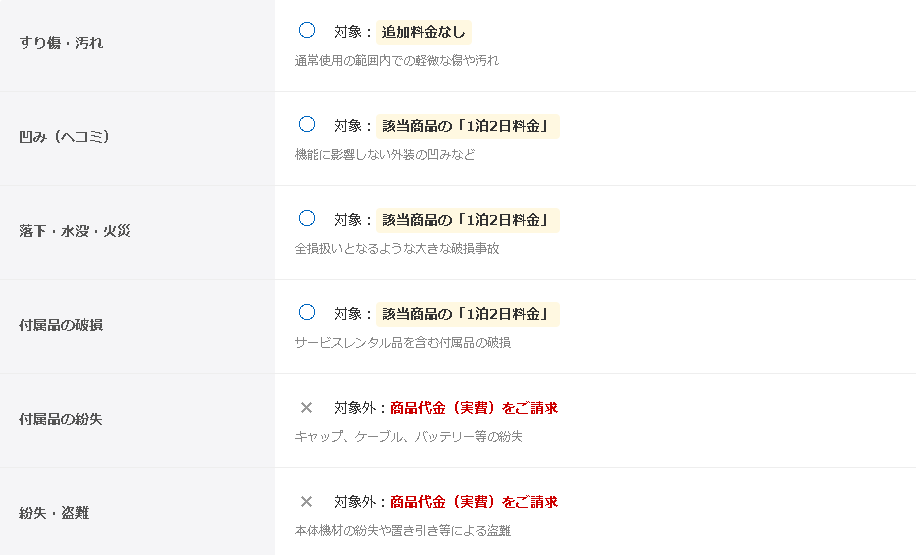The image size is (916, 555).
Task: Select the すり傷・汚れ row header
Action: (61, 43)
